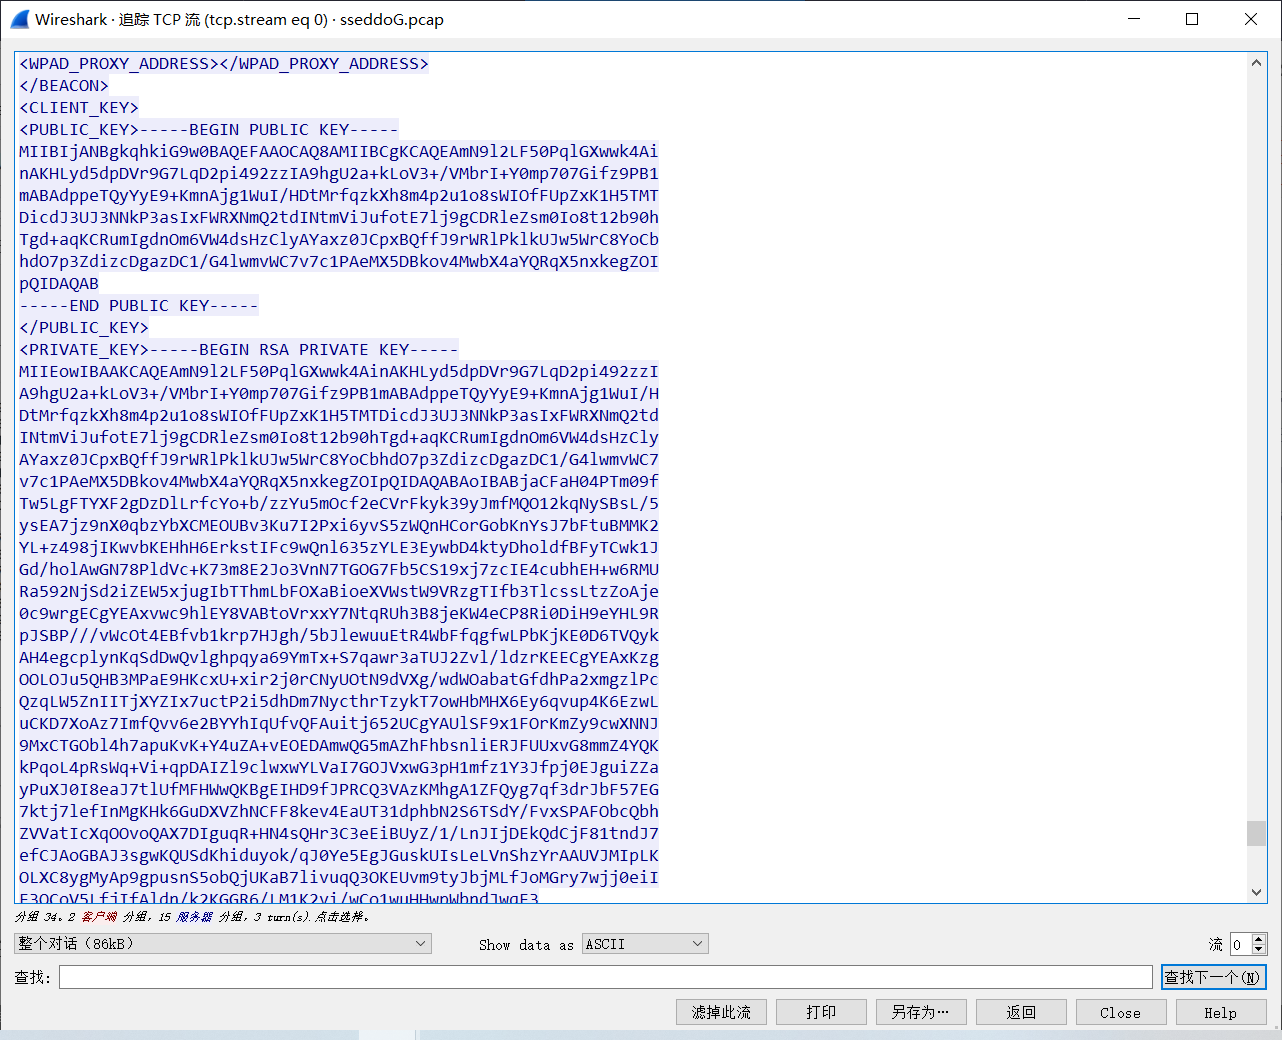Click the 流 stream number value box

point(1240,943)
